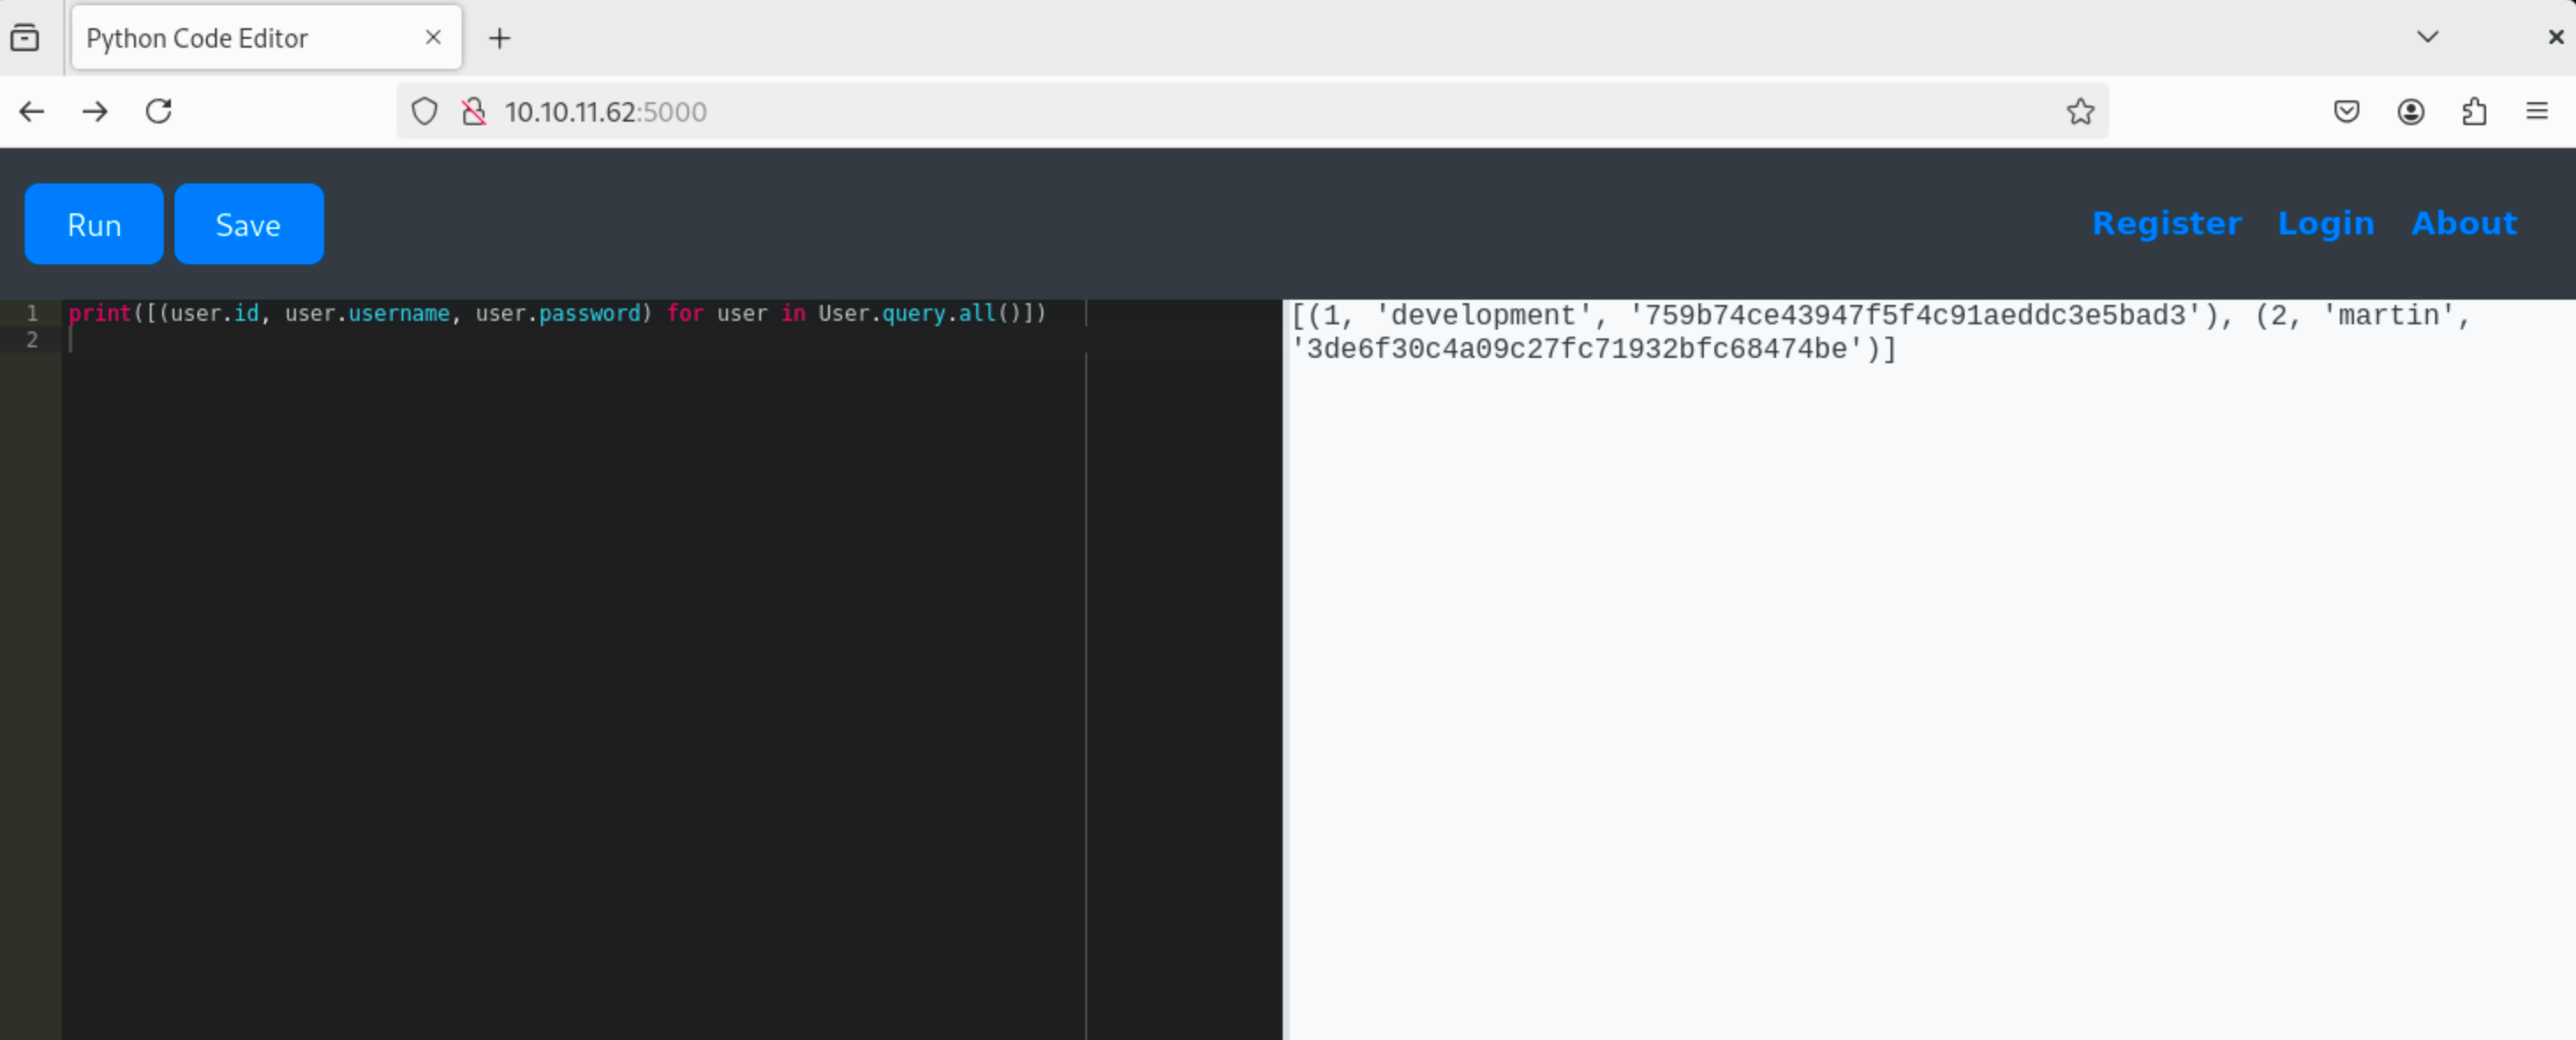Open the Login link

2325,223
